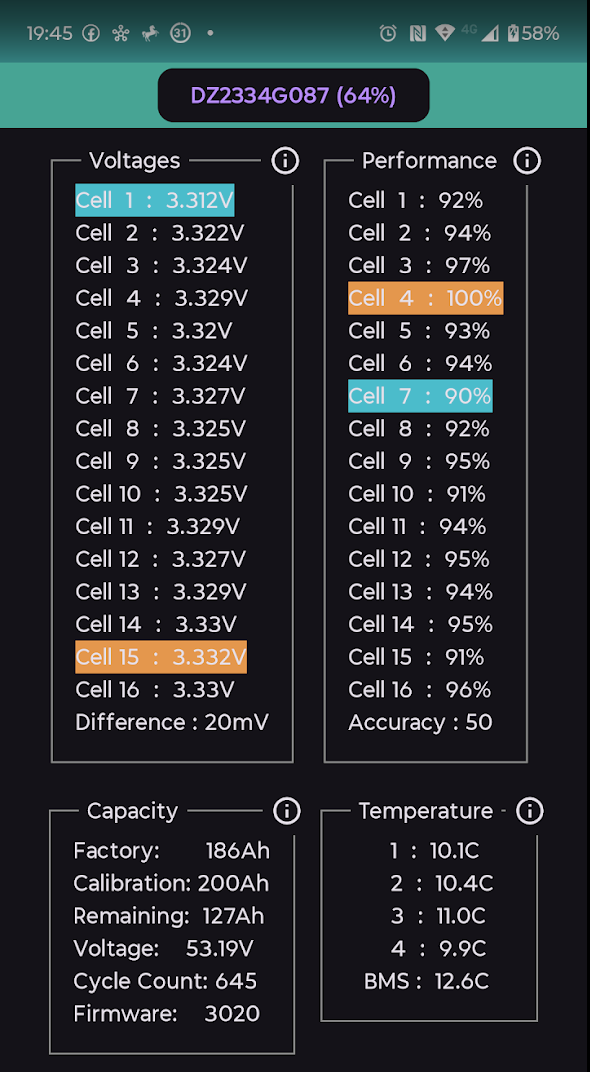Select Cell 7 performance 90% row
Screen dimensions: 590x1072
coord(420,396)
